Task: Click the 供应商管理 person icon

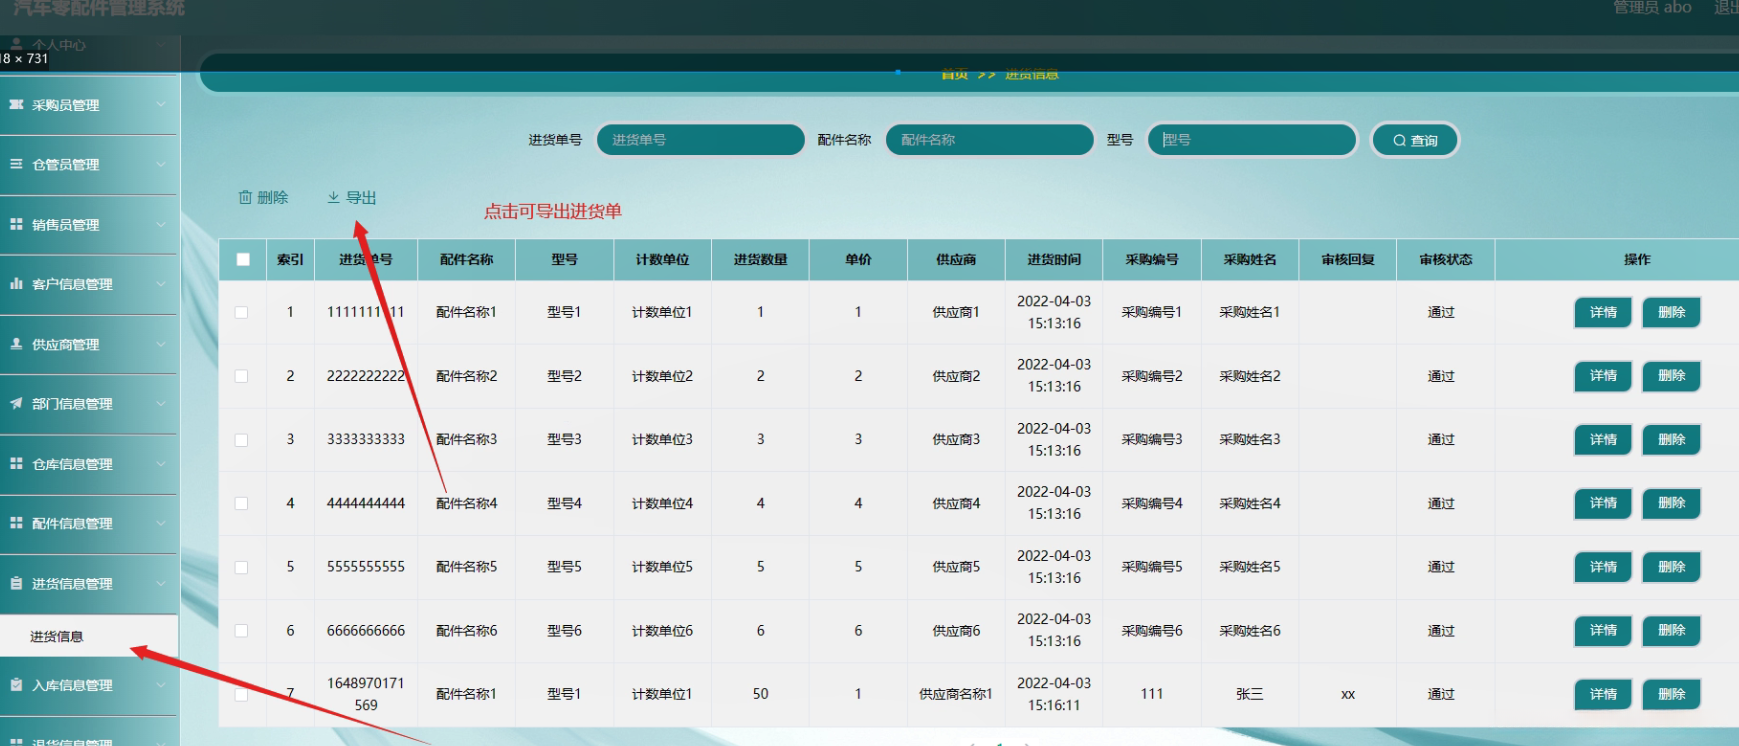Action: tap(16, 344)
